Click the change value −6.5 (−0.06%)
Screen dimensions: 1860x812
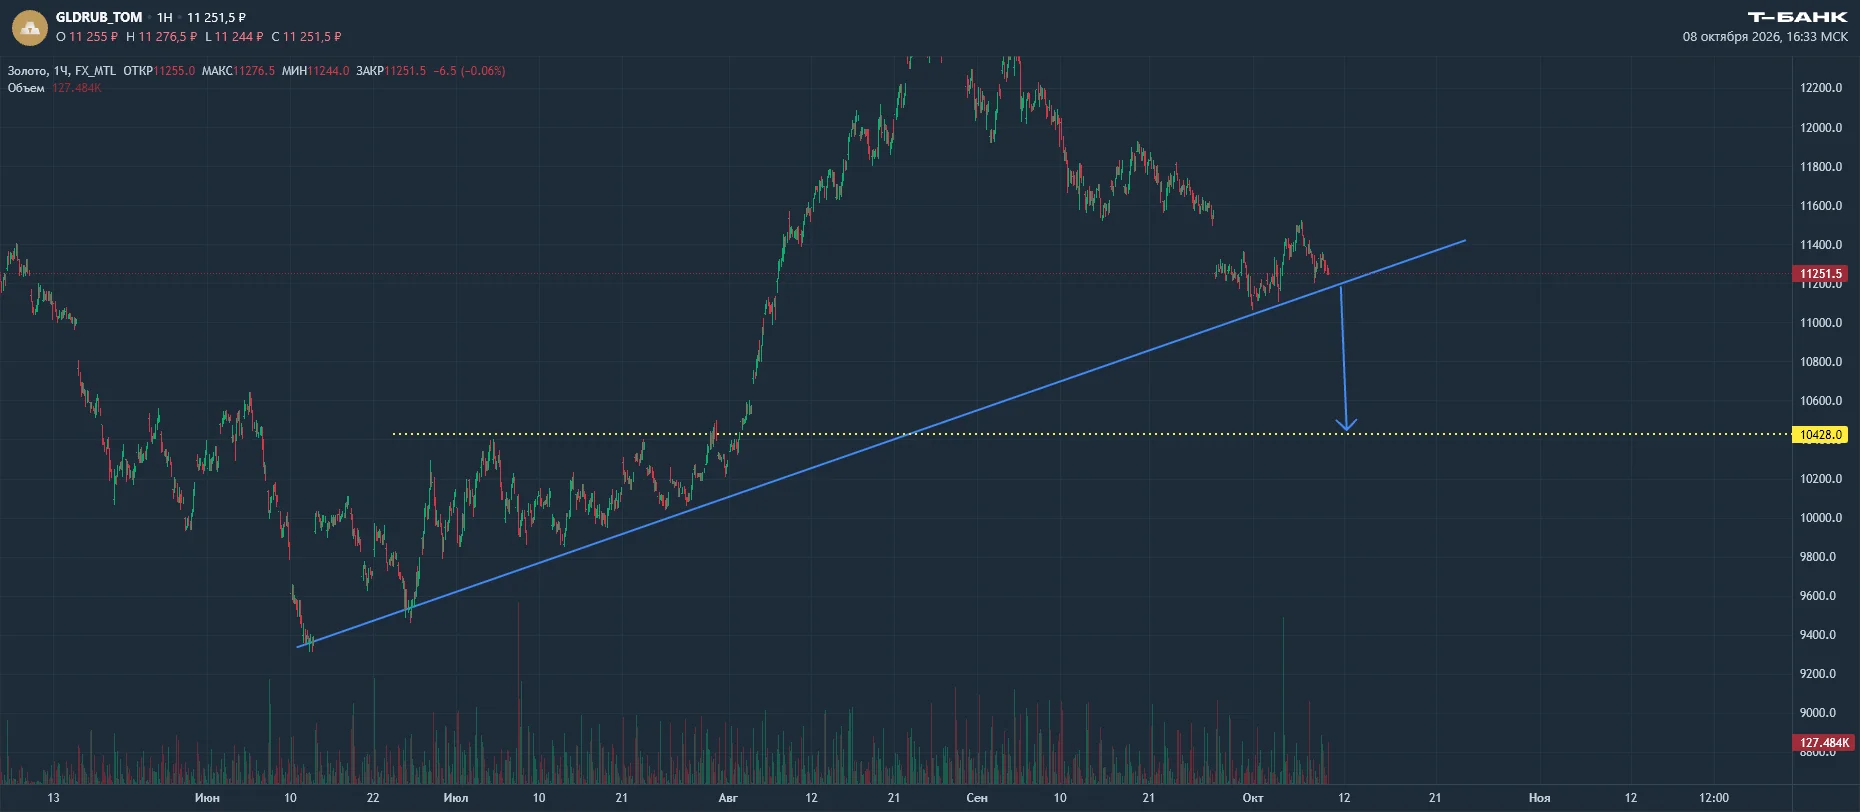[469, 71]
